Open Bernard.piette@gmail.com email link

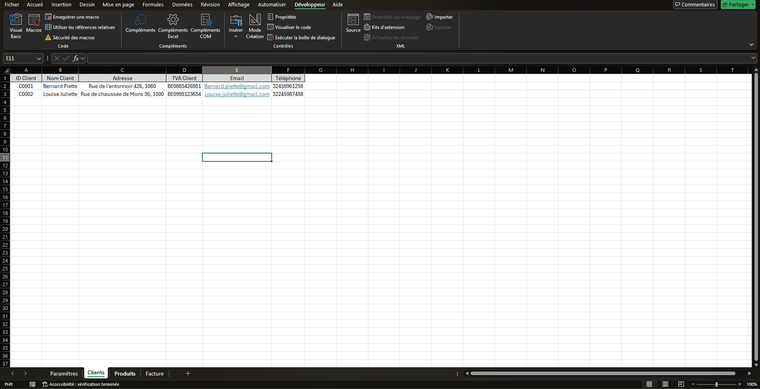point(237,86)
